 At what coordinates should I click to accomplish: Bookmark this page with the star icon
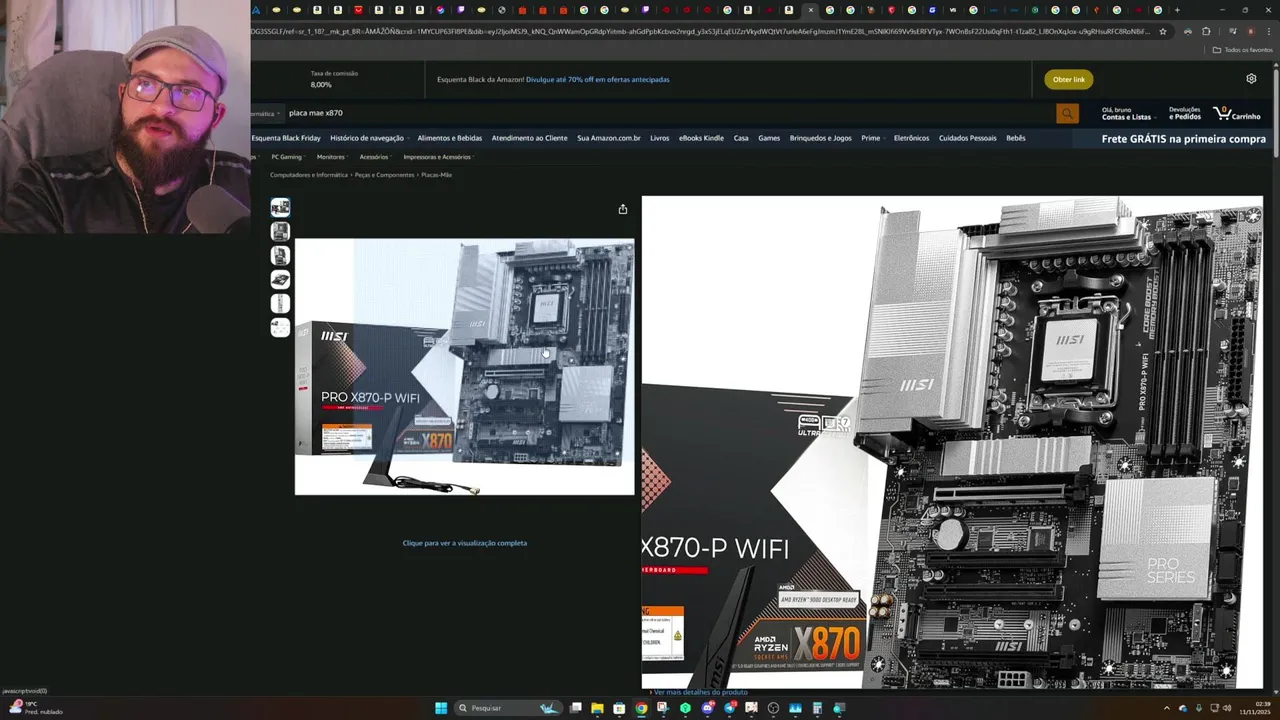click(x=1162, y=31)
